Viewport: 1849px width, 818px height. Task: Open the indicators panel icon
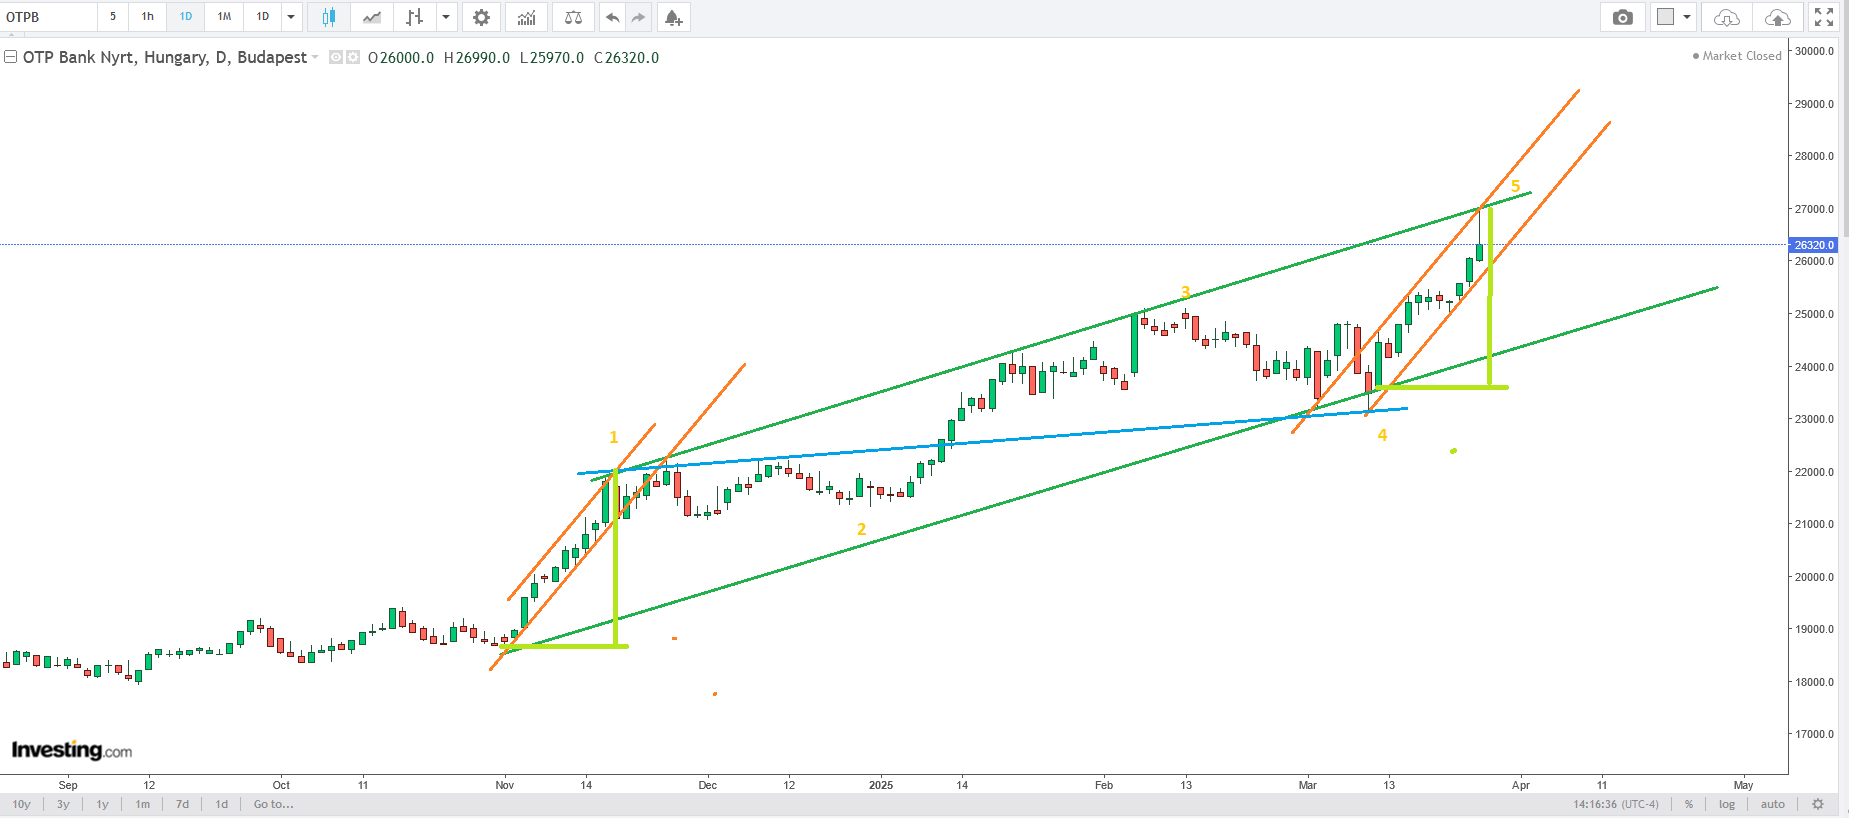526,17
